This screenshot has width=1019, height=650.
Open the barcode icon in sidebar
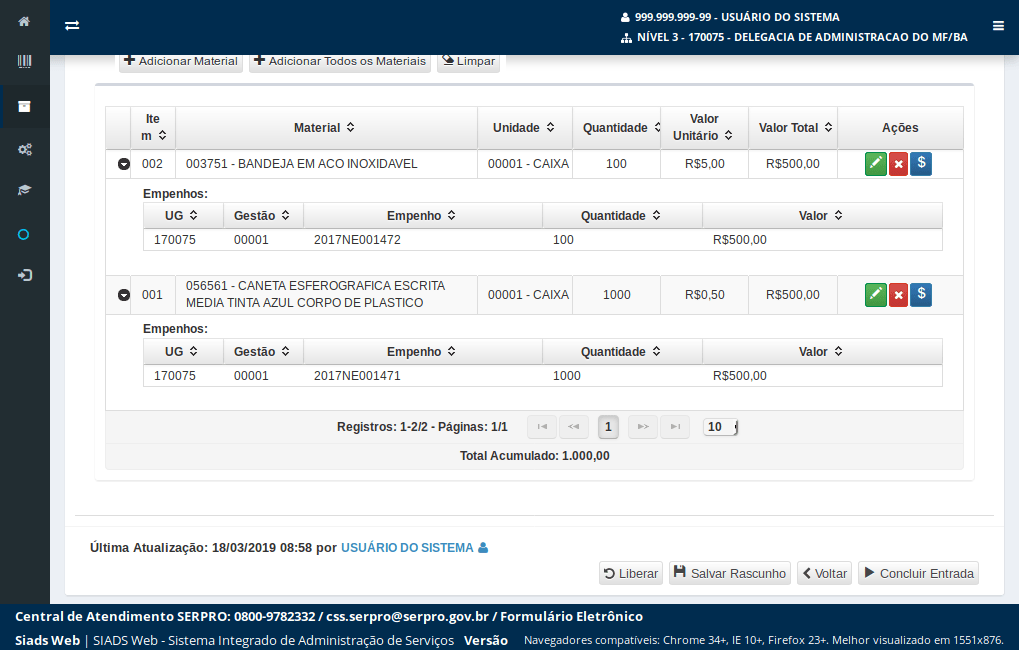(24, 62)
